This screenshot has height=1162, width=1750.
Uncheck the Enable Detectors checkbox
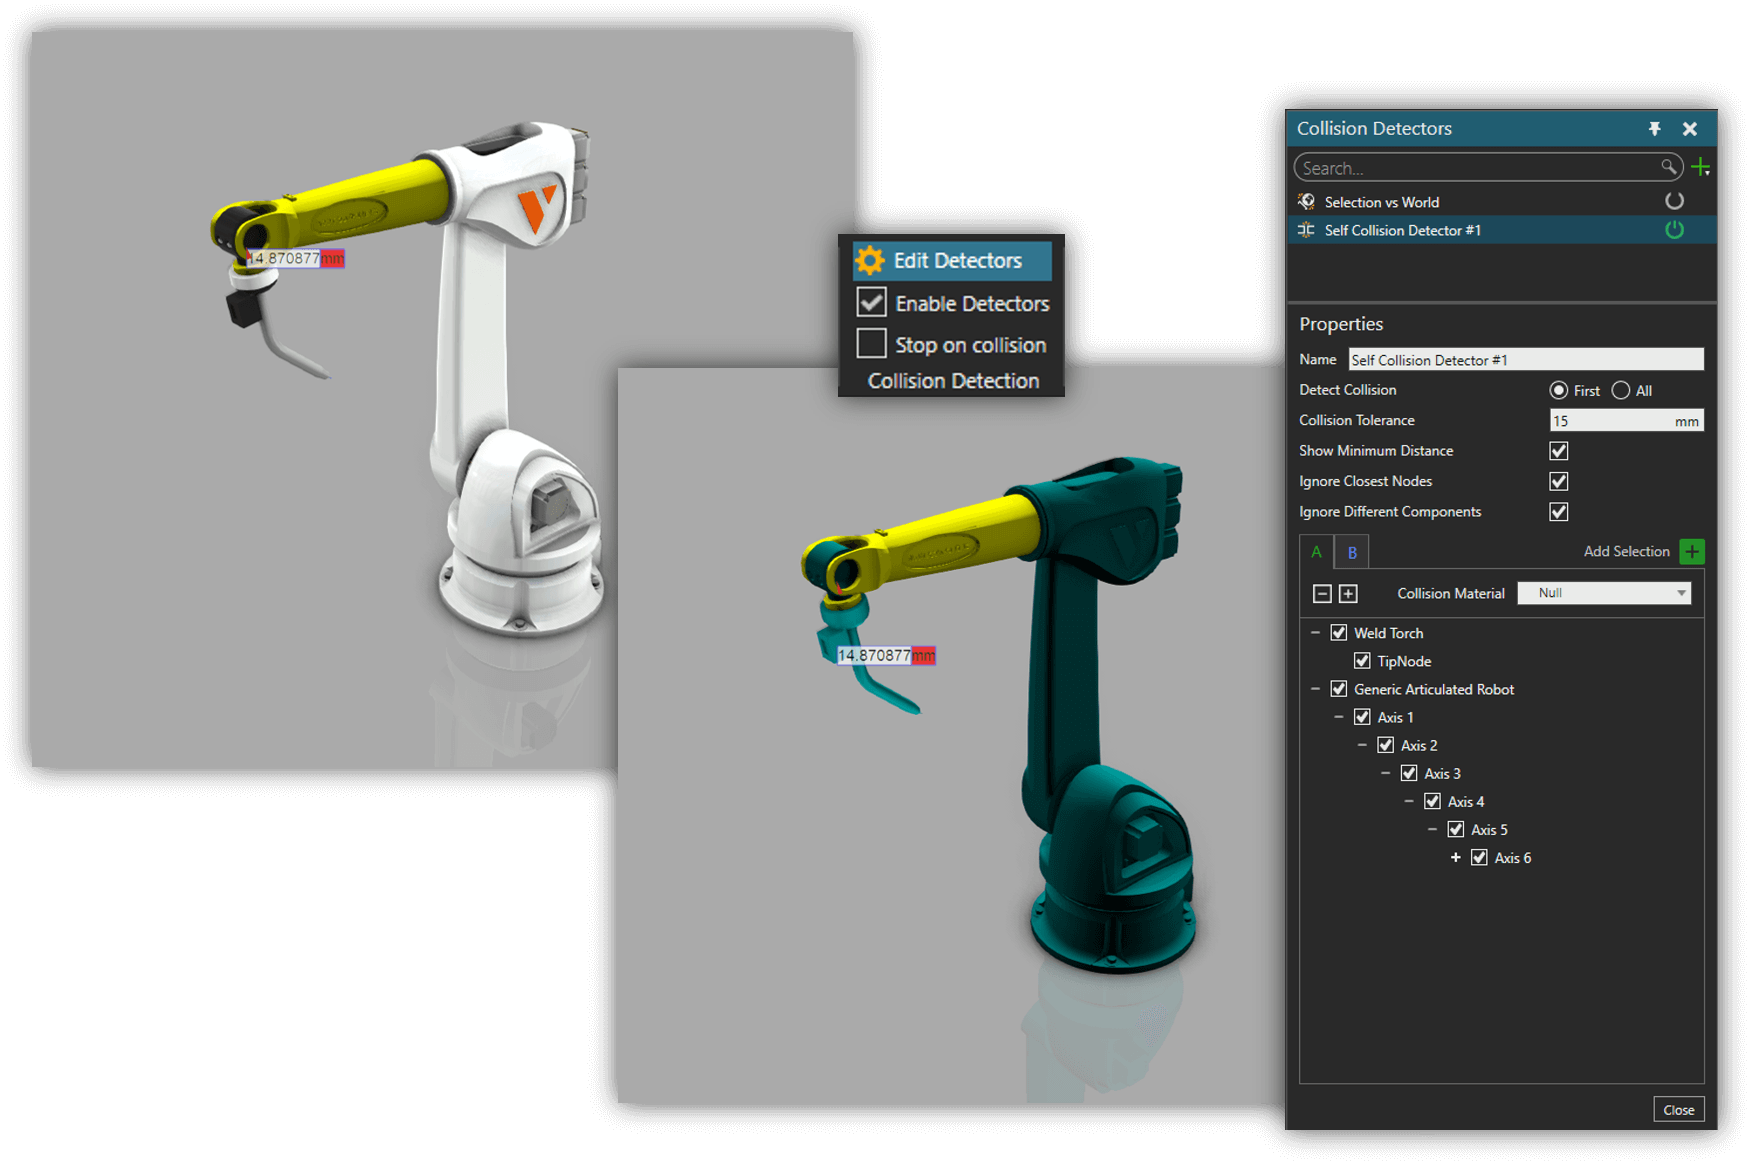[x=871, y=302]
